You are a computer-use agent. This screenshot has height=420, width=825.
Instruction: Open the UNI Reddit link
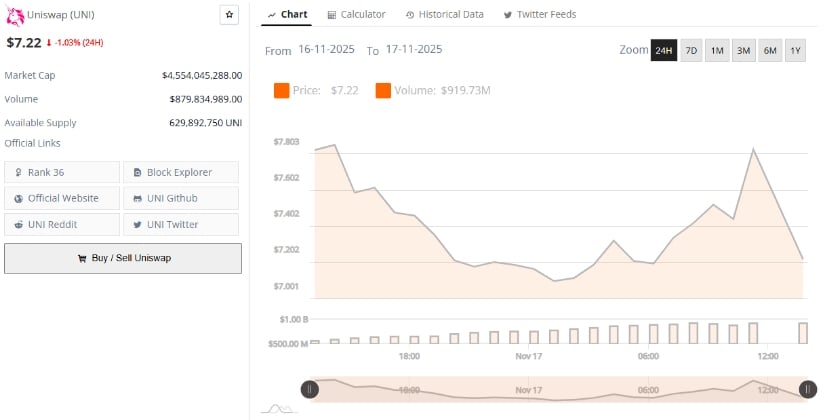pyautogui.click(x=62, y=224)
